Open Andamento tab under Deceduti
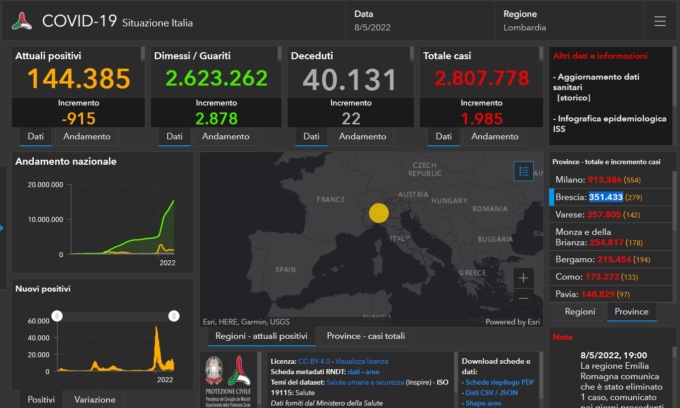680x408 pixels. coord(363,136)
